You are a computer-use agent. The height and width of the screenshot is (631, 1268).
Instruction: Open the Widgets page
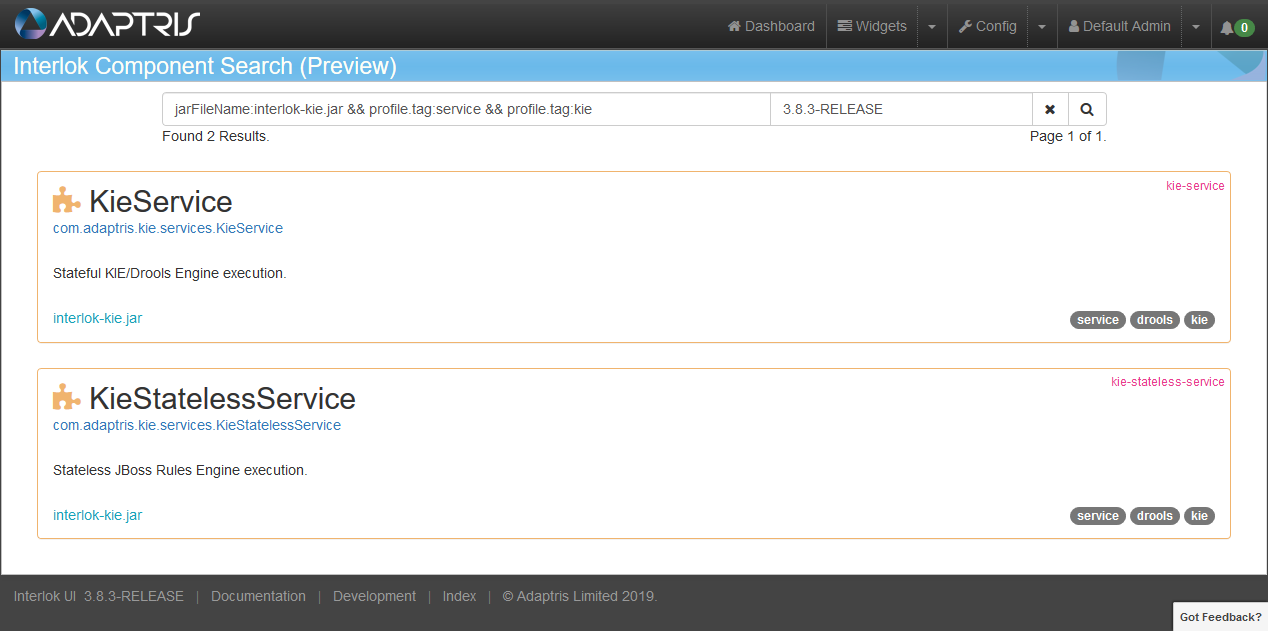pyautogui.click(x=872, y=26)
